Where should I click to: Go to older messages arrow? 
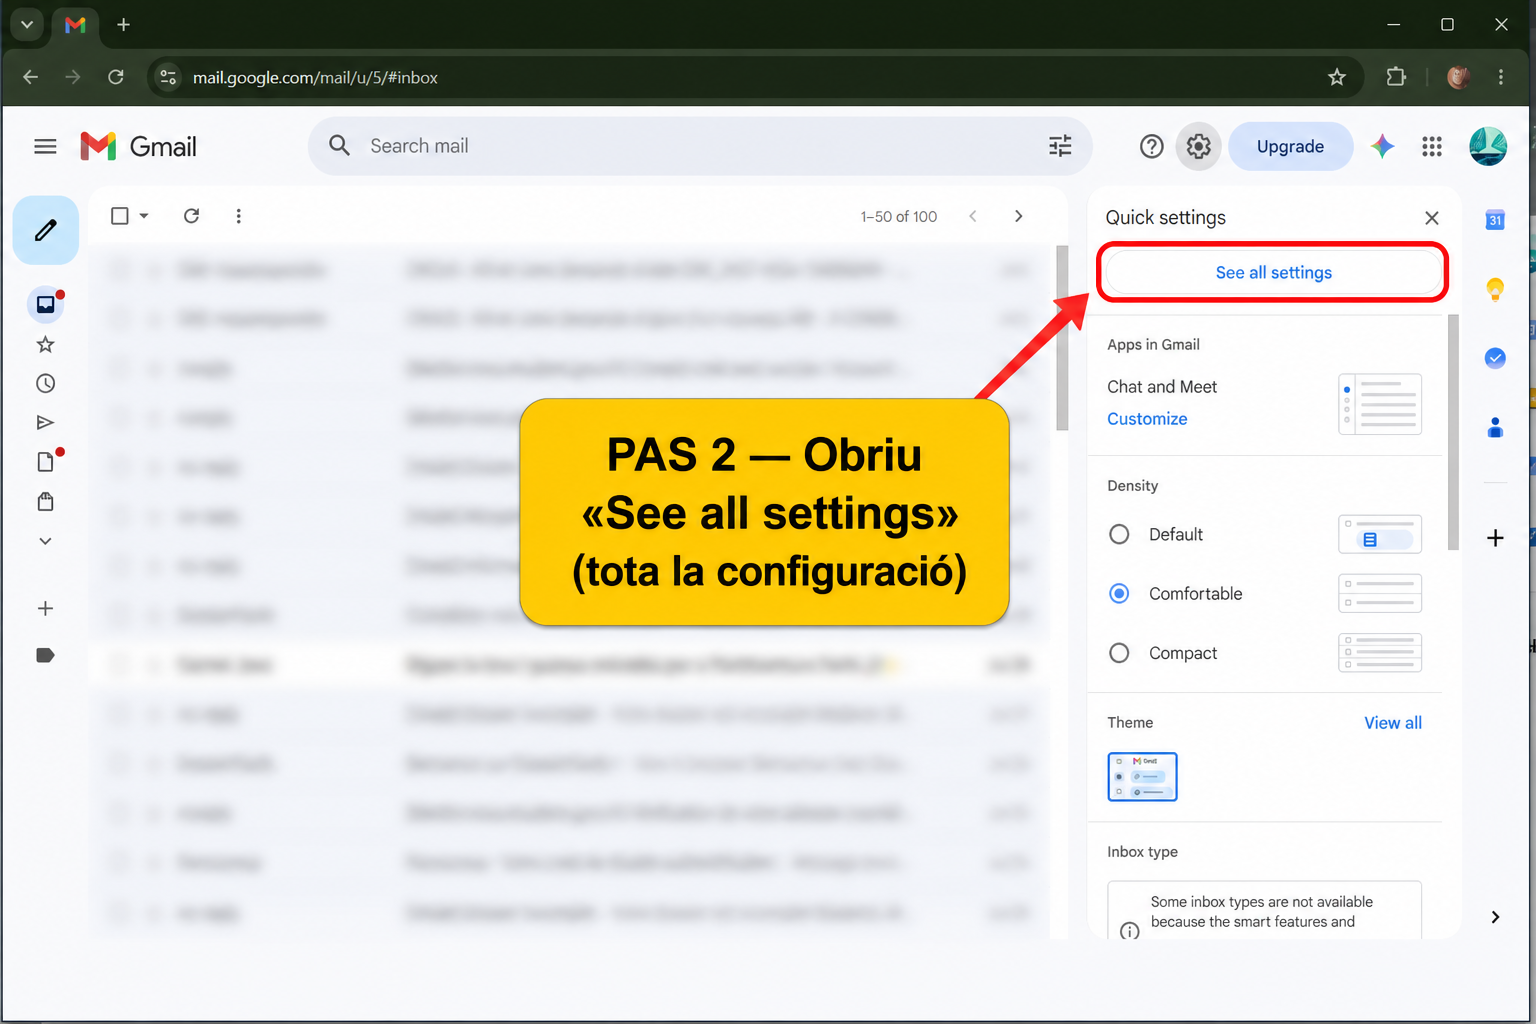pos(1019,216)
